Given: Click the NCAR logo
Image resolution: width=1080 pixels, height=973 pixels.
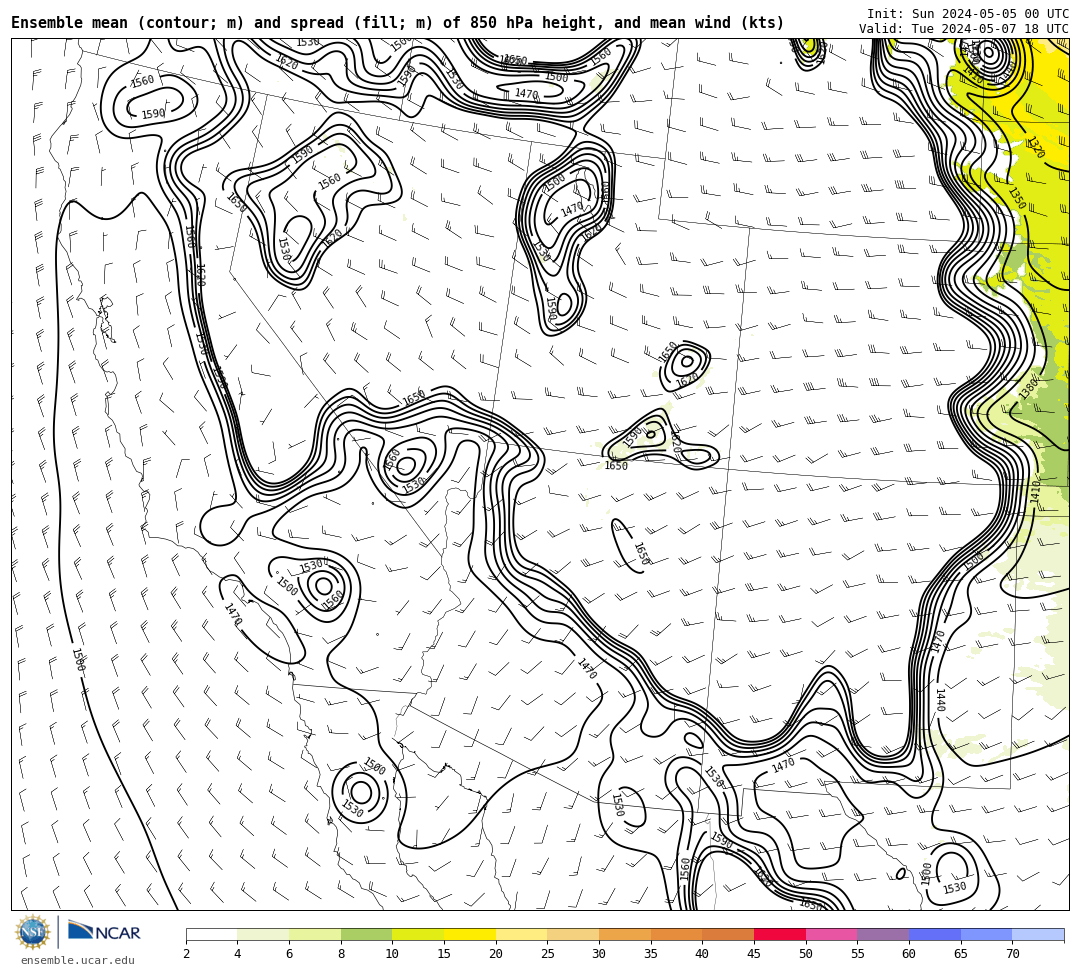Looking at the screenshot, I should (104, 932).
